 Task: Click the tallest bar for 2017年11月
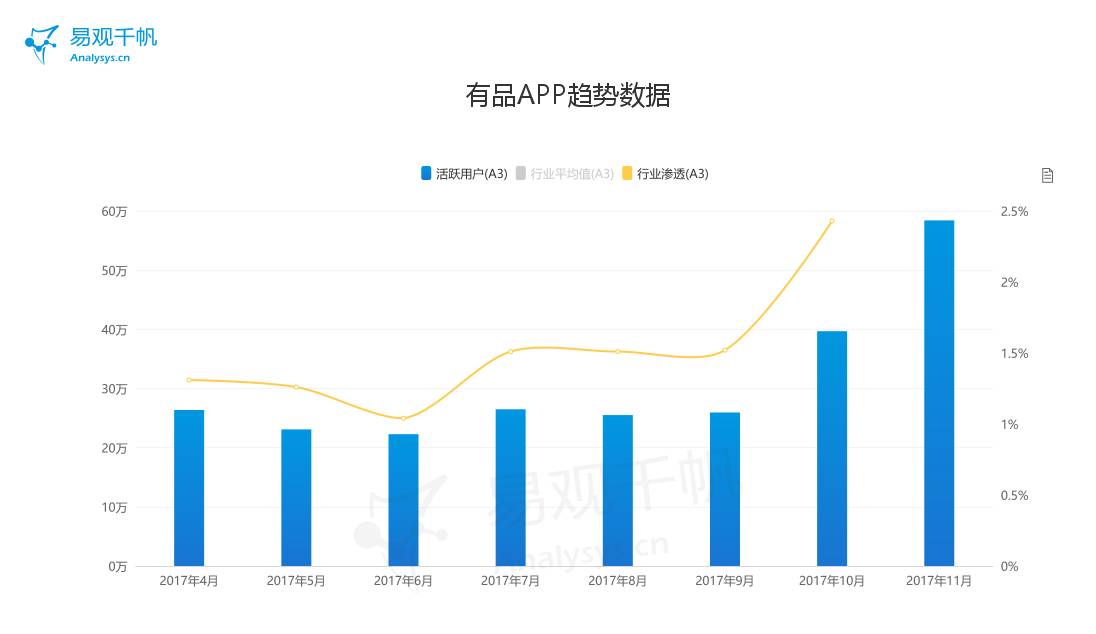tap(939, 393)
